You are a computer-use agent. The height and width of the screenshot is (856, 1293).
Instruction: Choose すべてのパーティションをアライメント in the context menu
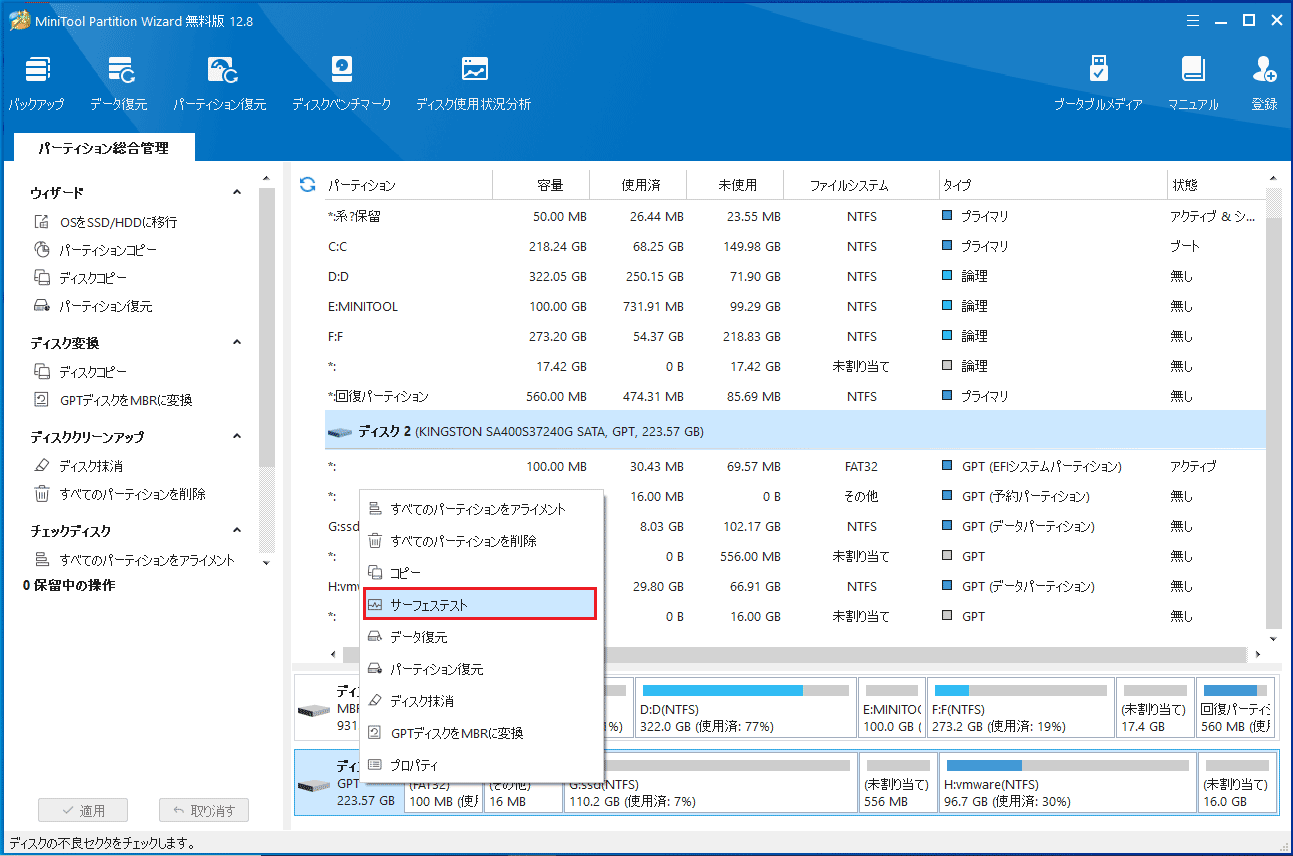[481, 509]
